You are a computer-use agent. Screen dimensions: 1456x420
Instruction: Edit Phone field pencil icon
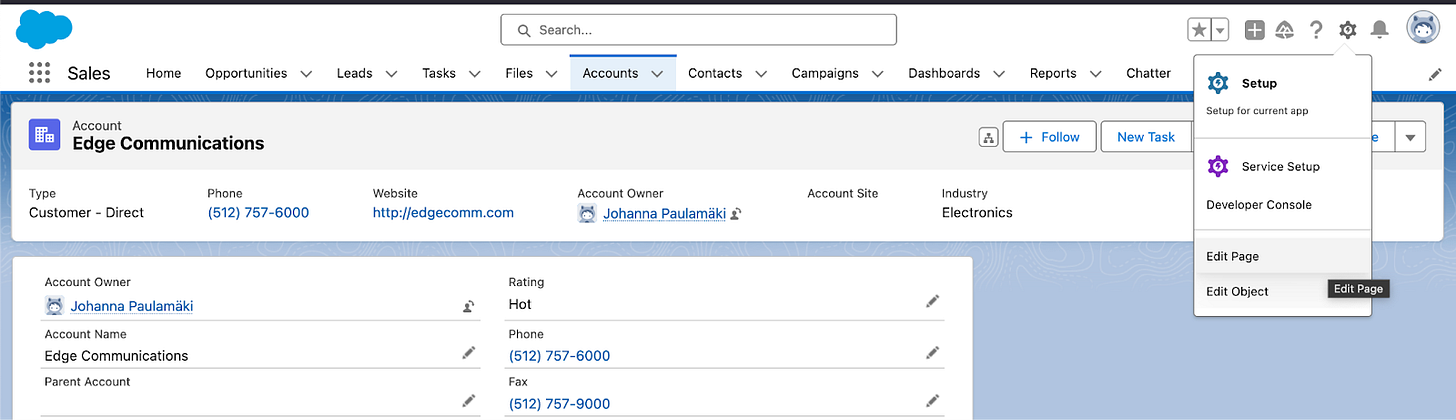pos(932,352)
